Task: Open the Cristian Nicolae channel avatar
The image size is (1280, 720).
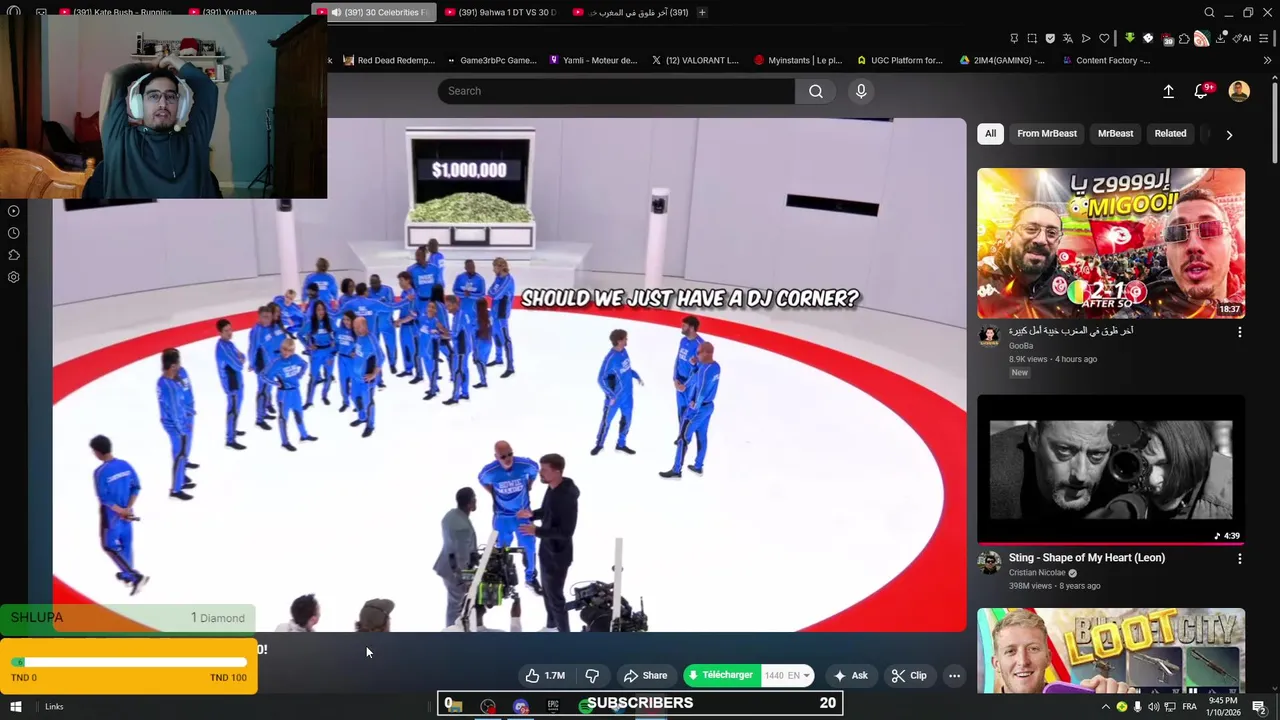Action: coord(989,562)
